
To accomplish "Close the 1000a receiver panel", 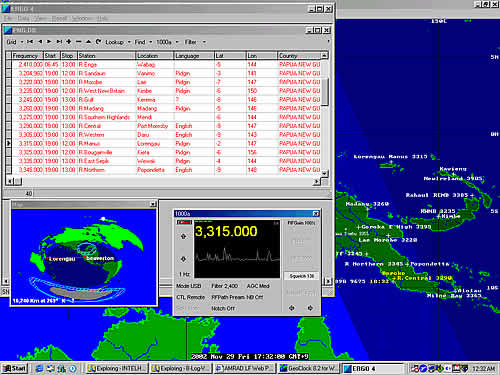I will pyautogui.click(x=316, y=213).
